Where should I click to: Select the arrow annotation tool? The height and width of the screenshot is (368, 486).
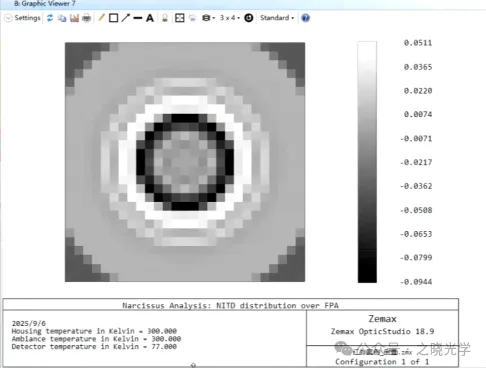[125, 18]
